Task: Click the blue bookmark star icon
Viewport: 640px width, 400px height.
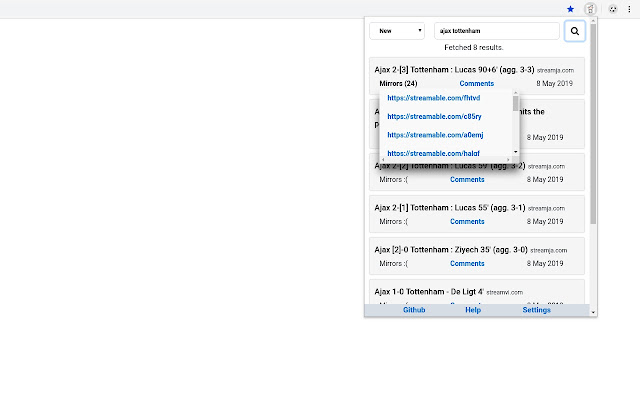Action: pyautogui.click(x=570, y=9)
